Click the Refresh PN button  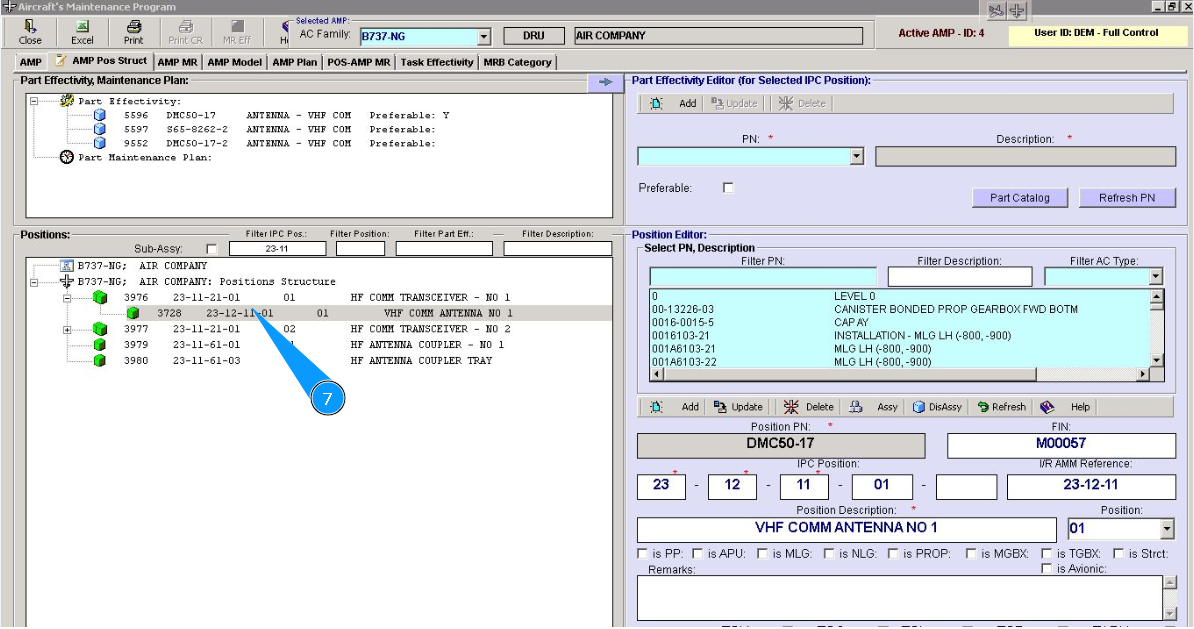(1126, 198)
